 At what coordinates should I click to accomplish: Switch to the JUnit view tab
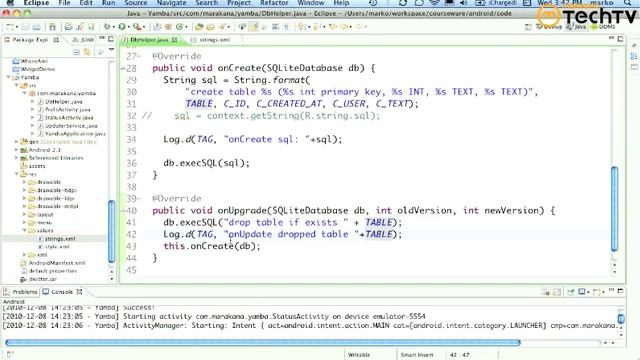coord(83,40)
